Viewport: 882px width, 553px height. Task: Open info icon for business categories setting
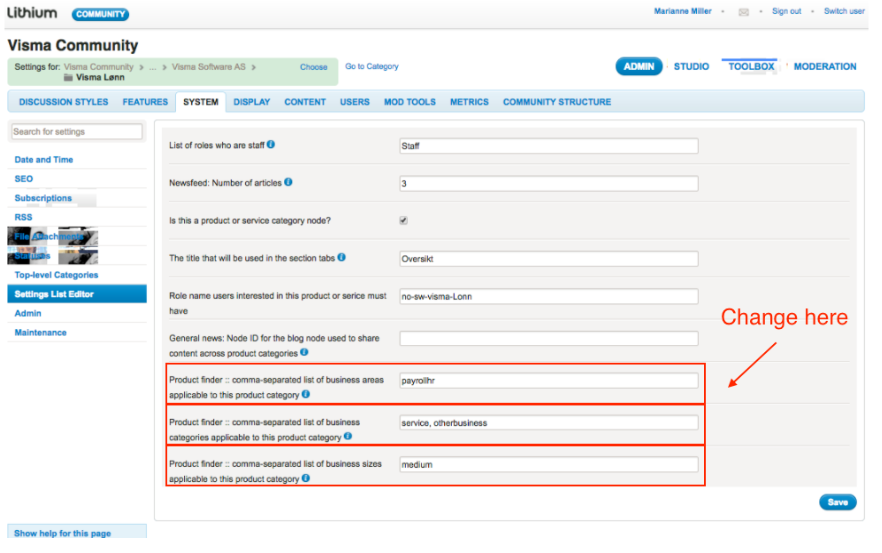[348, 436]
